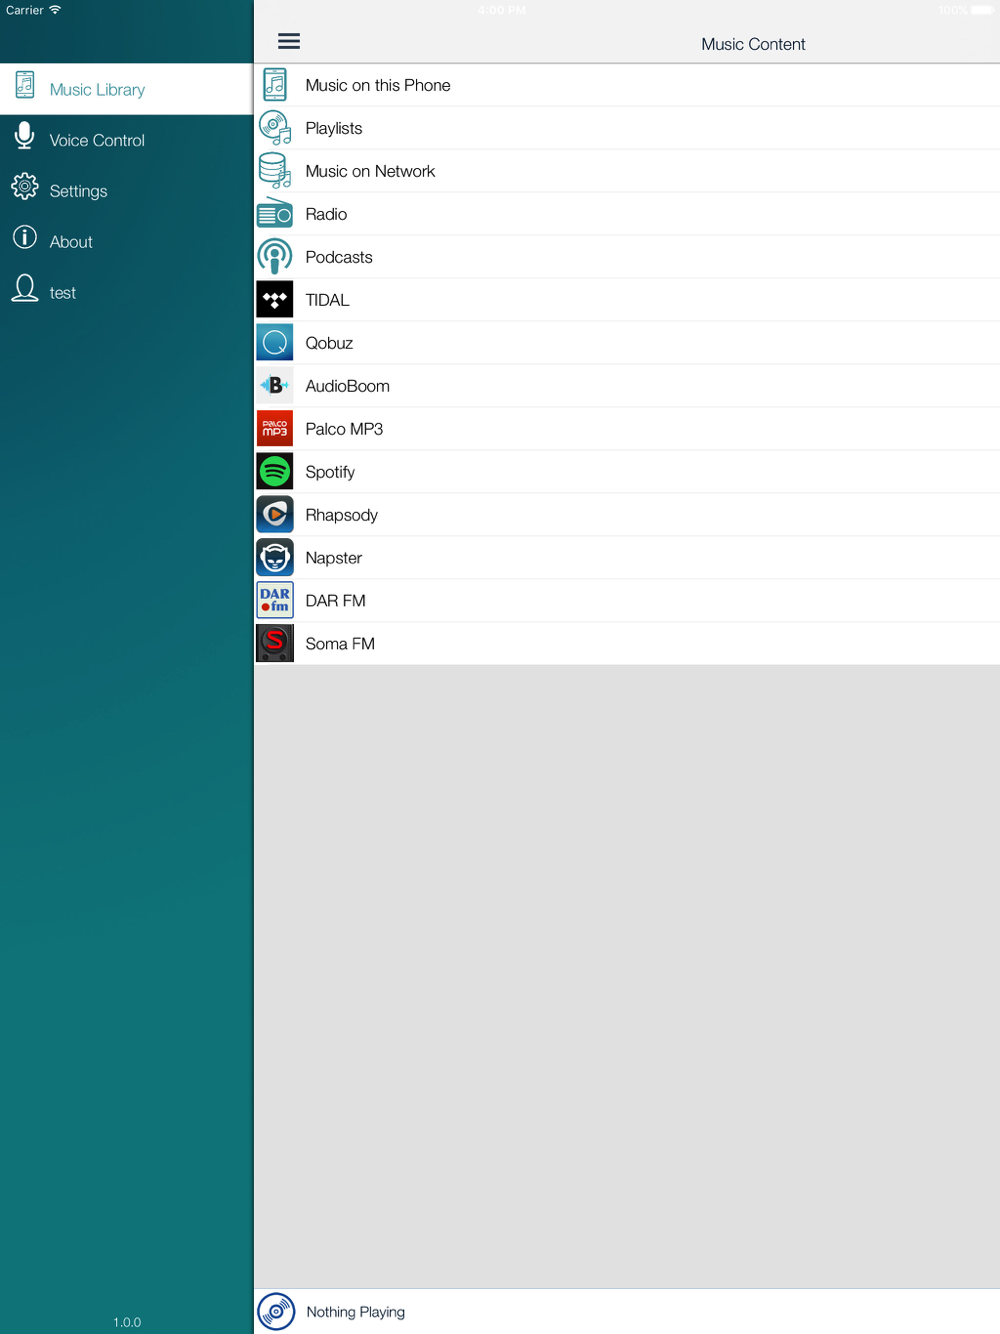Select the AudioBoom service label

coord(347,386)
